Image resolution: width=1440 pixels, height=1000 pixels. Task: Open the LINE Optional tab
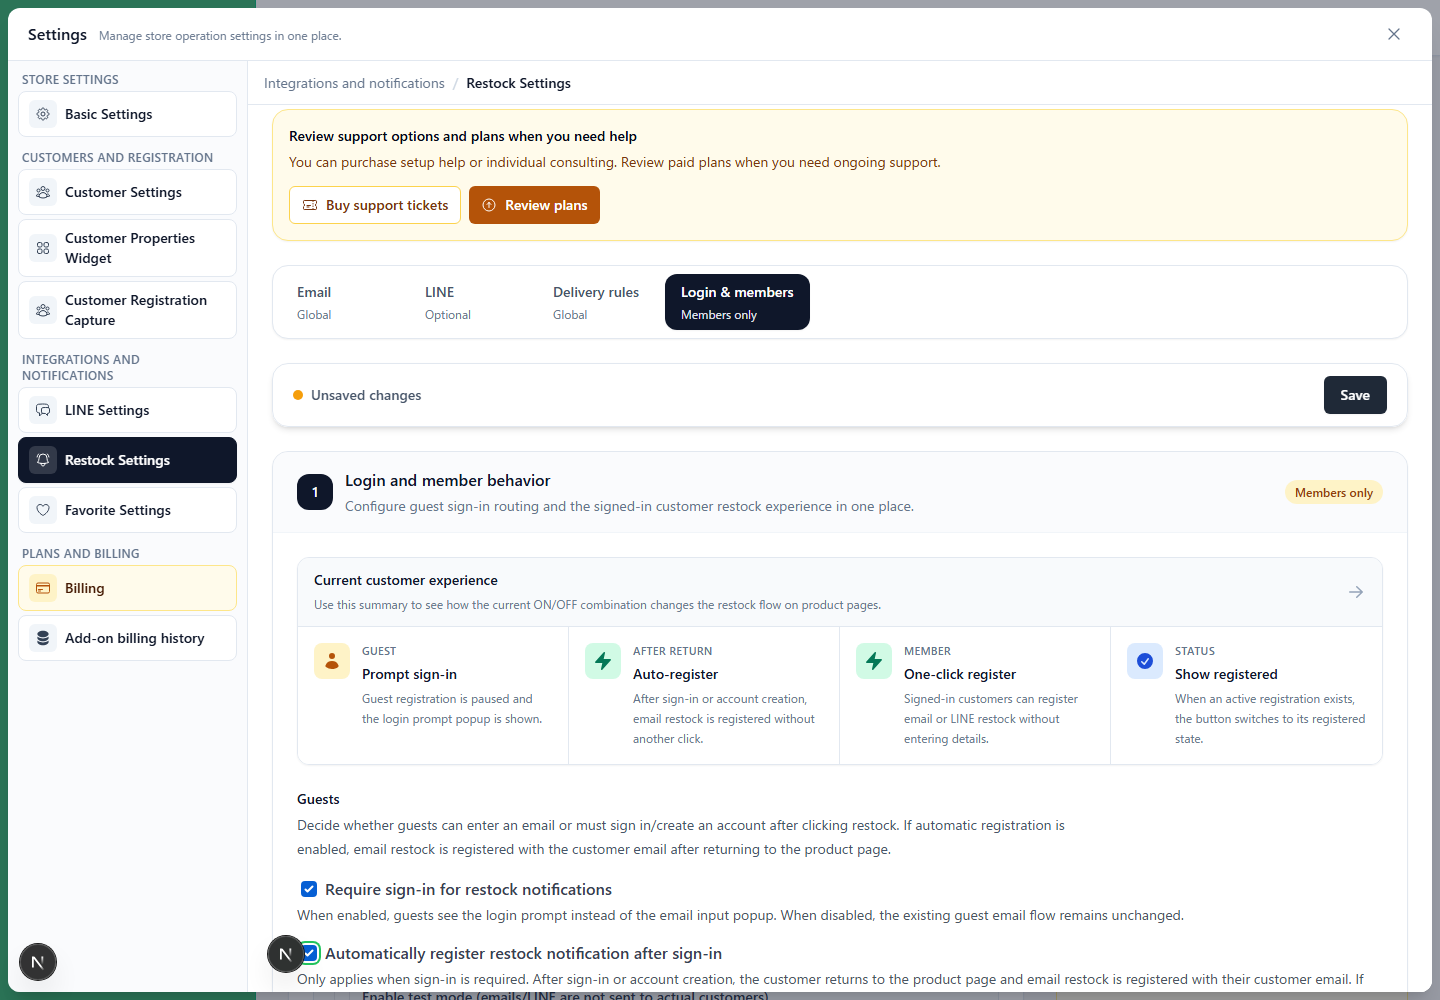[x=448, y=302]
